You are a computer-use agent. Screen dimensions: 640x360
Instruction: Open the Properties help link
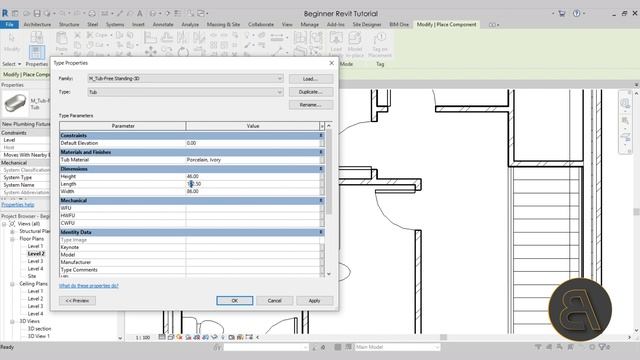coord(18,204)
